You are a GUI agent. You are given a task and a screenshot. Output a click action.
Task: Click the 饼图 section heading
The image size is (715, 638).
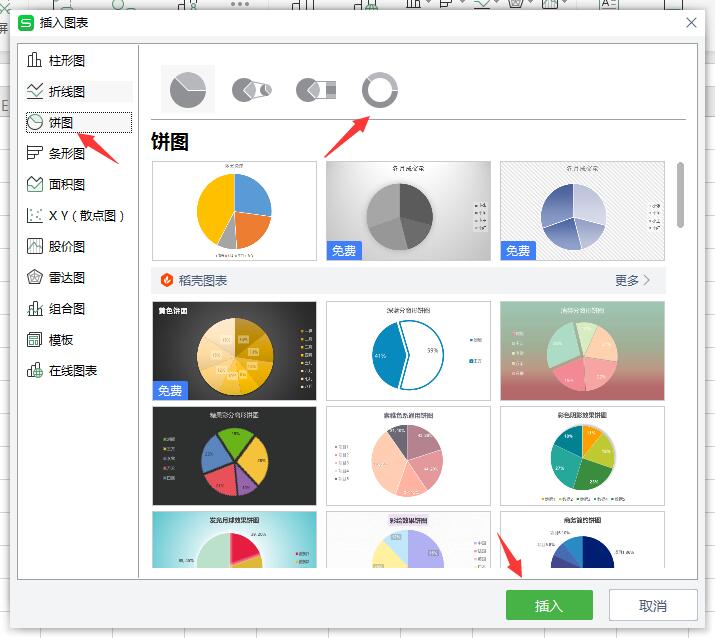click(170, 142)
